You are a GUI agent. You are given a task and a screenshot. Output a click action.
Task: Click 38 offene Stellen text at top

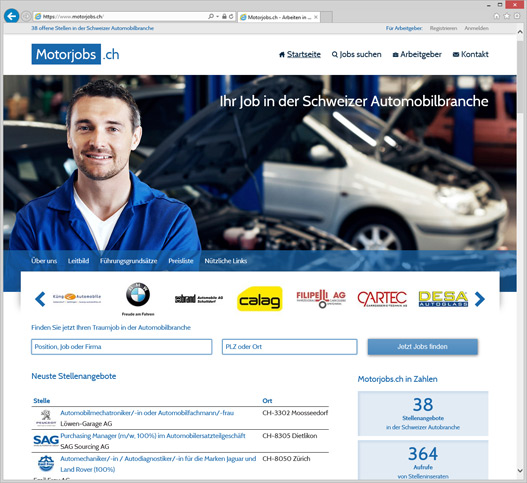92,28
